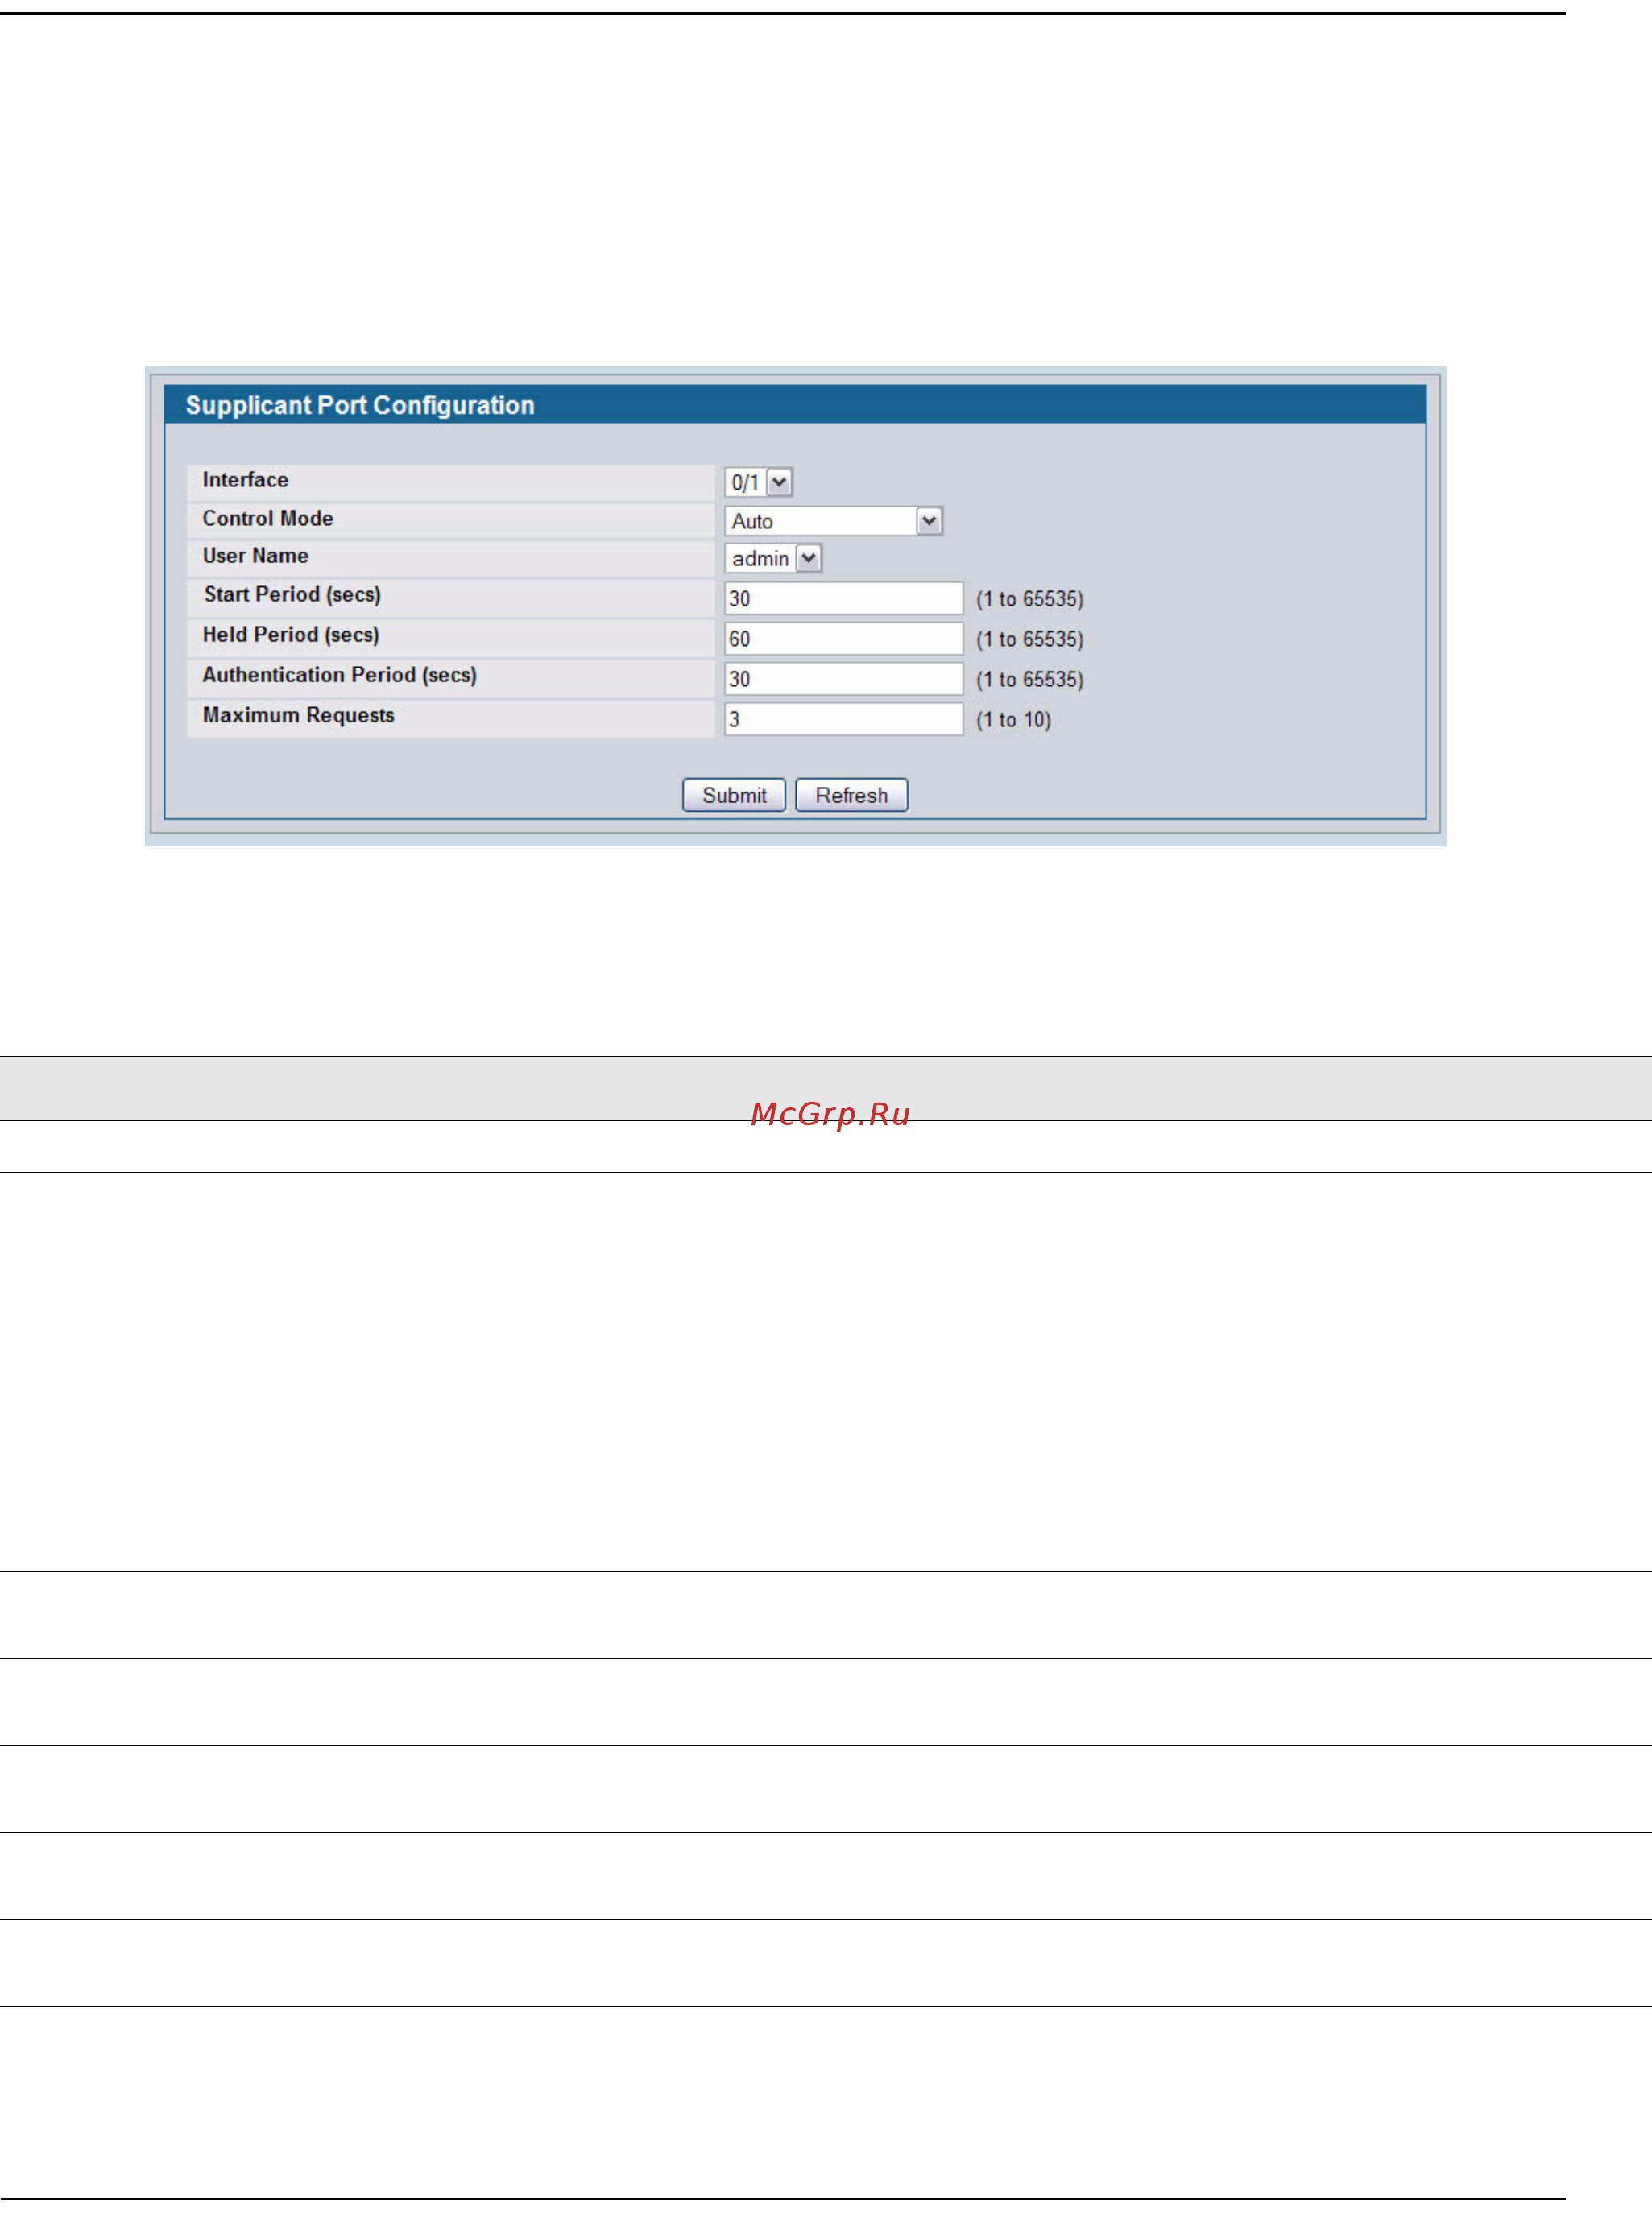Click the (1 to 10) range hint
This screenshot has width=1652, height=2226.
[x=1013, y=720]
